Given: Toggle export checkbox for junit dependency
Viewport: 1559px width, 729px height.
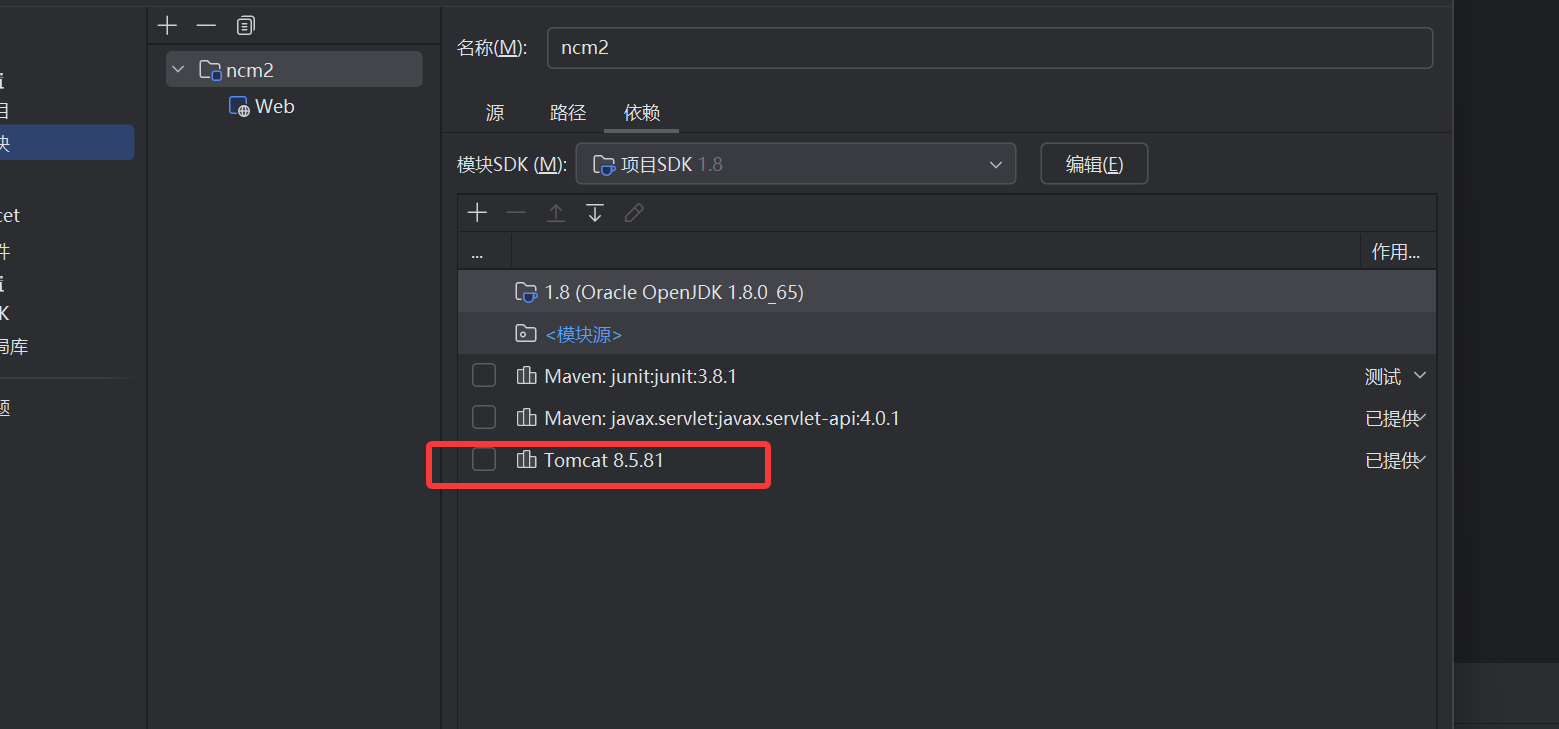Looking at the screenshot, I should click(x=484, y=376).
